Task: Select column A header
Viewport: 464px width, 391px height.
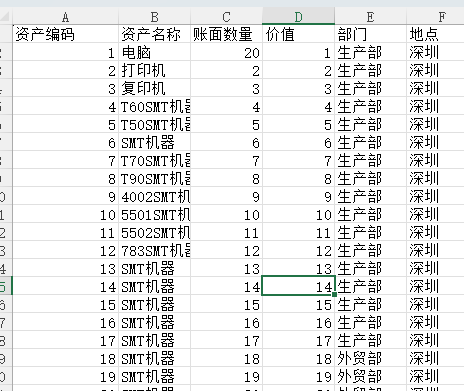Action: pos(65,16)
